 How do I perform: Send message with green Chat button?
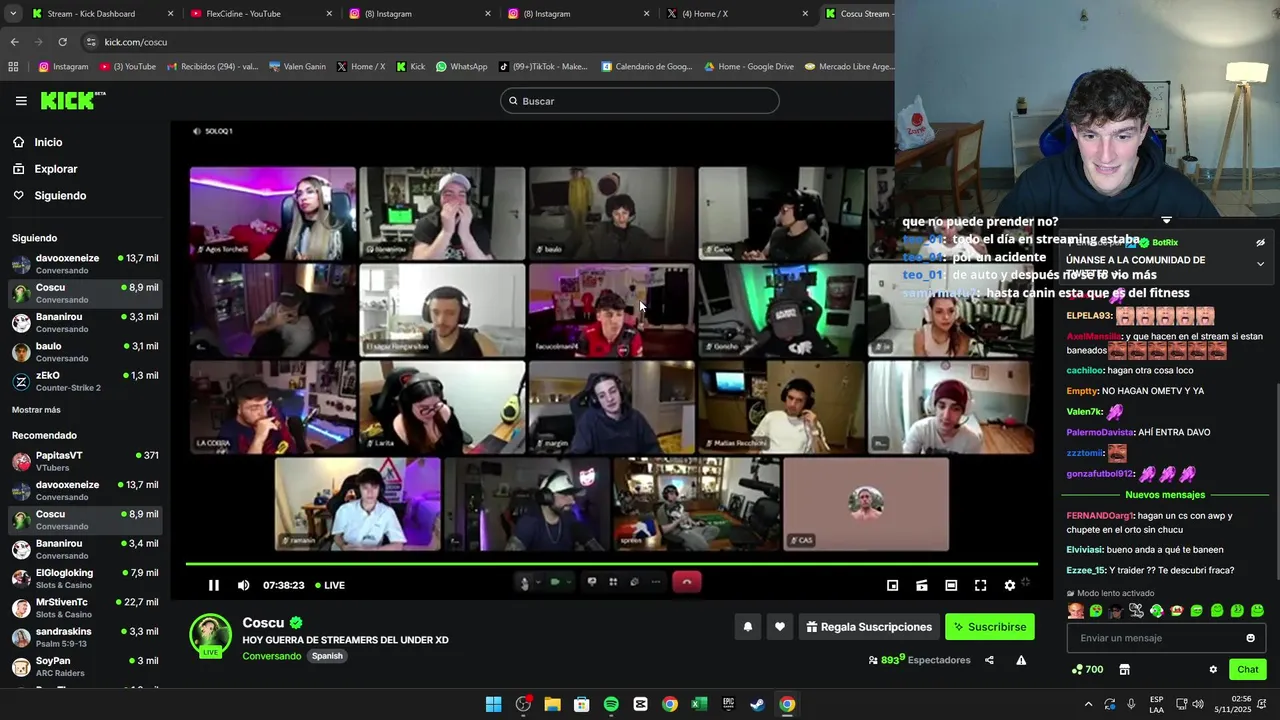[x=1248, y=669]
